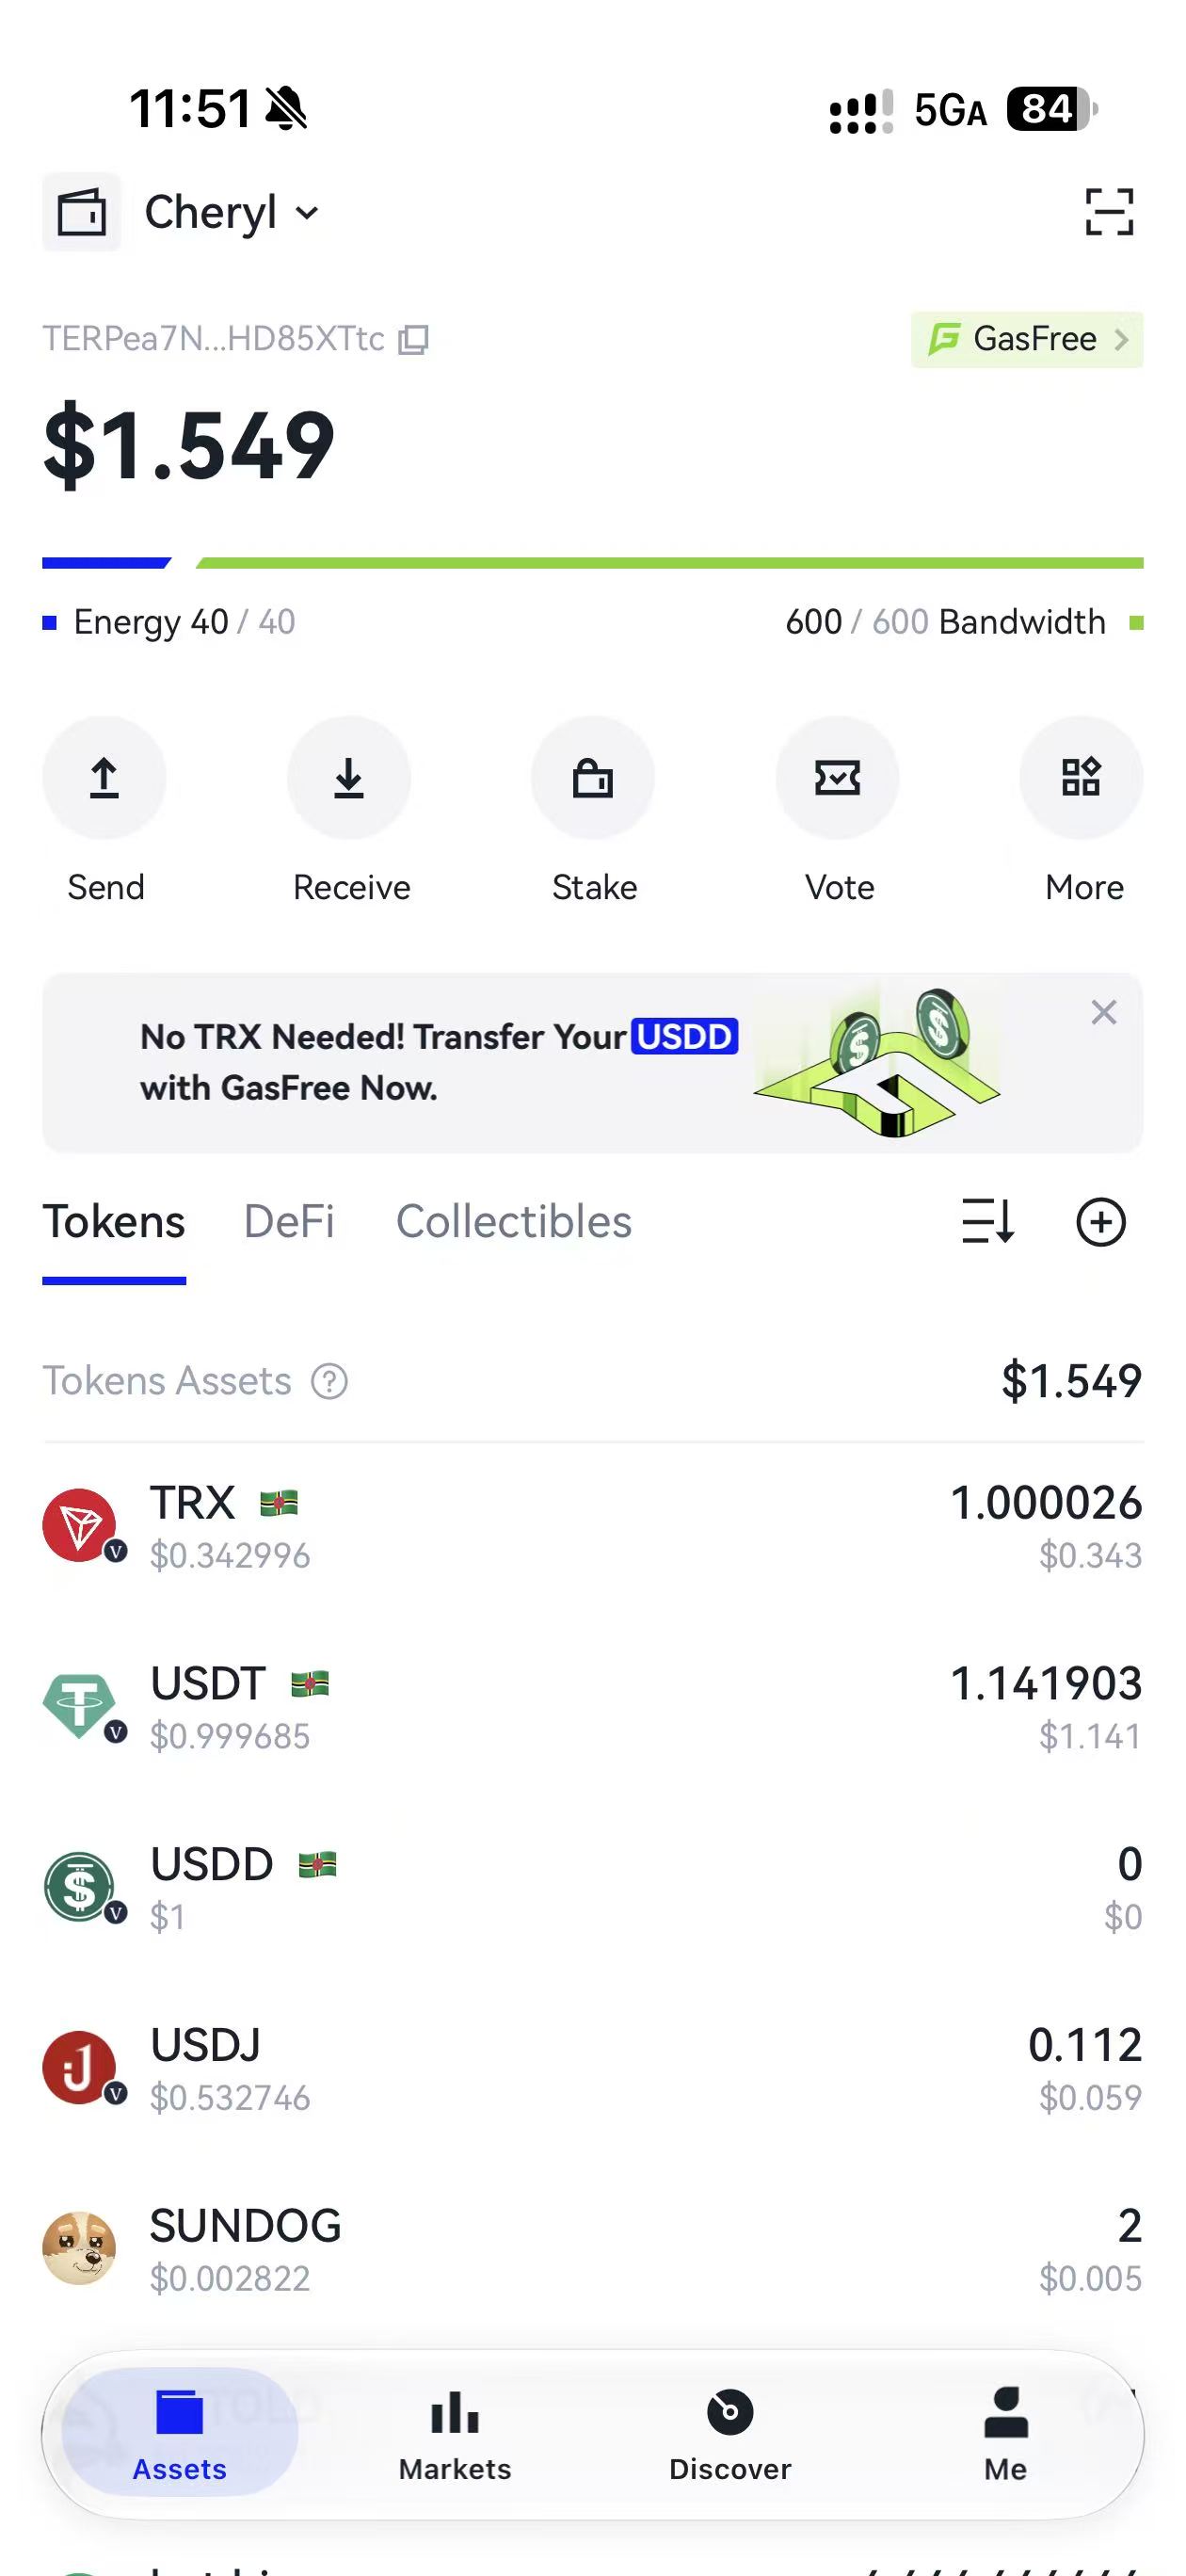The width and height of the screenshot is (1186, 2576).
Task: Show Tokens Assets help tooltip
Action: click(x=329, y=1381)
